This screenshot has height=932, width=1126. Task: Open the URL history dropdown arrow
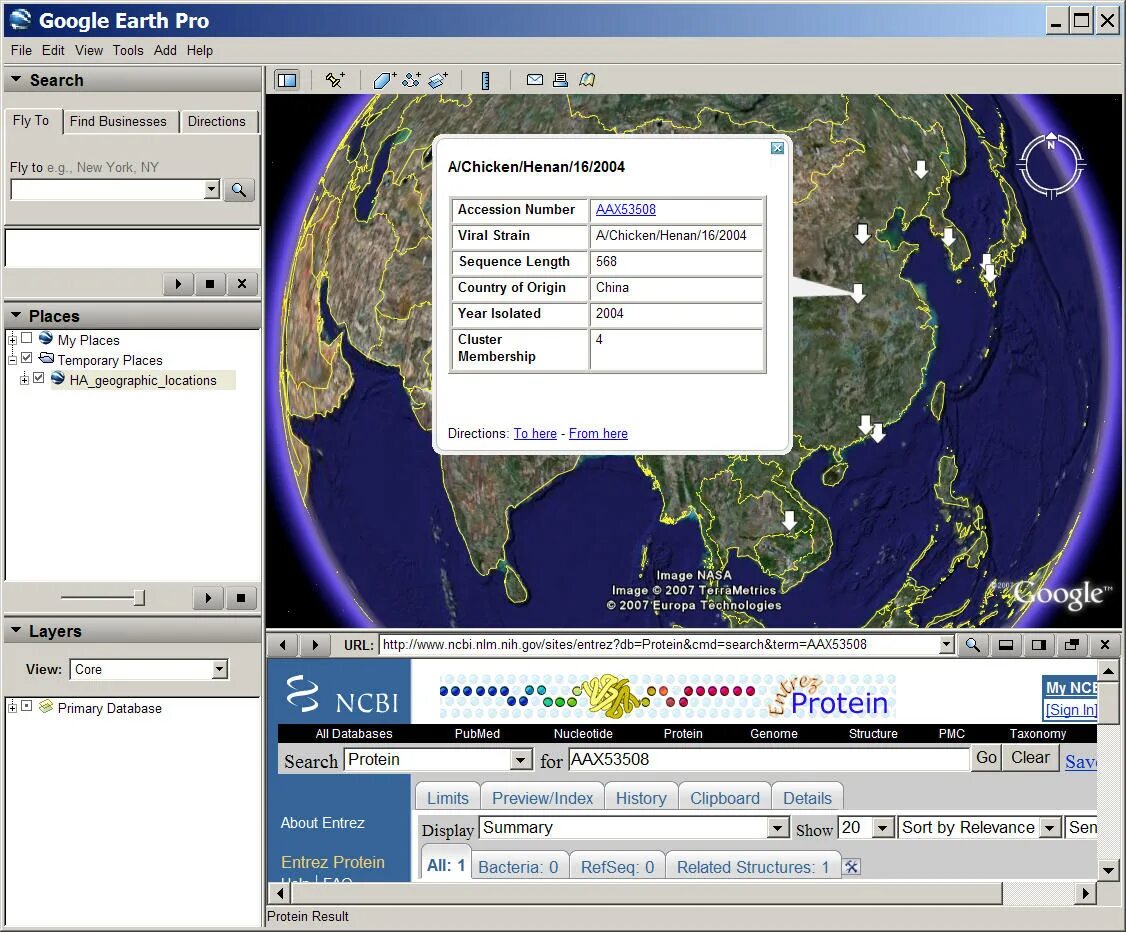click(x=946, y=645)
